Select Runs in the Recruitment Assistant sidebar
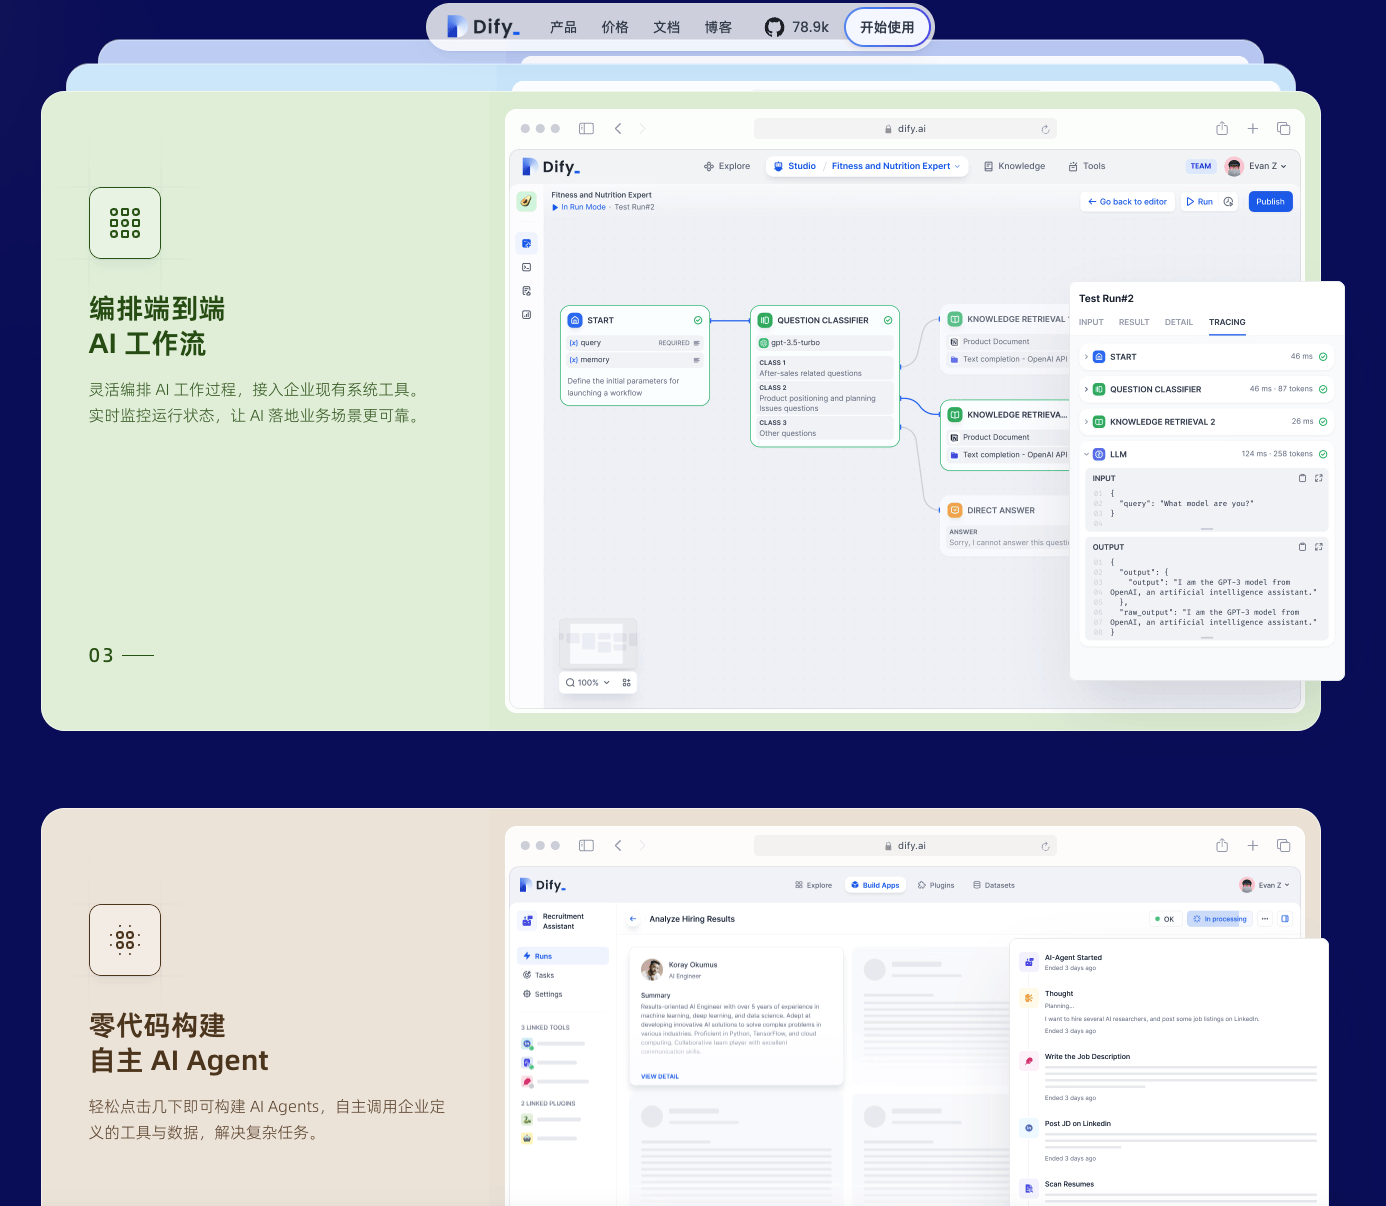The width and height of the screenshot is (1386, 1206). coord(563,956)
